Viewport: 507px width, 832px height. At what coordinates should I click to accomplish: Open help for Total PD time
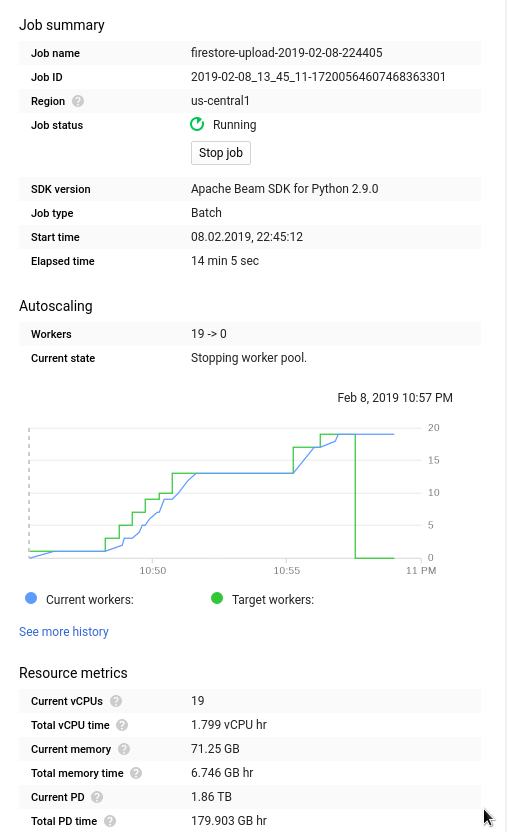[x=110, y=821]
